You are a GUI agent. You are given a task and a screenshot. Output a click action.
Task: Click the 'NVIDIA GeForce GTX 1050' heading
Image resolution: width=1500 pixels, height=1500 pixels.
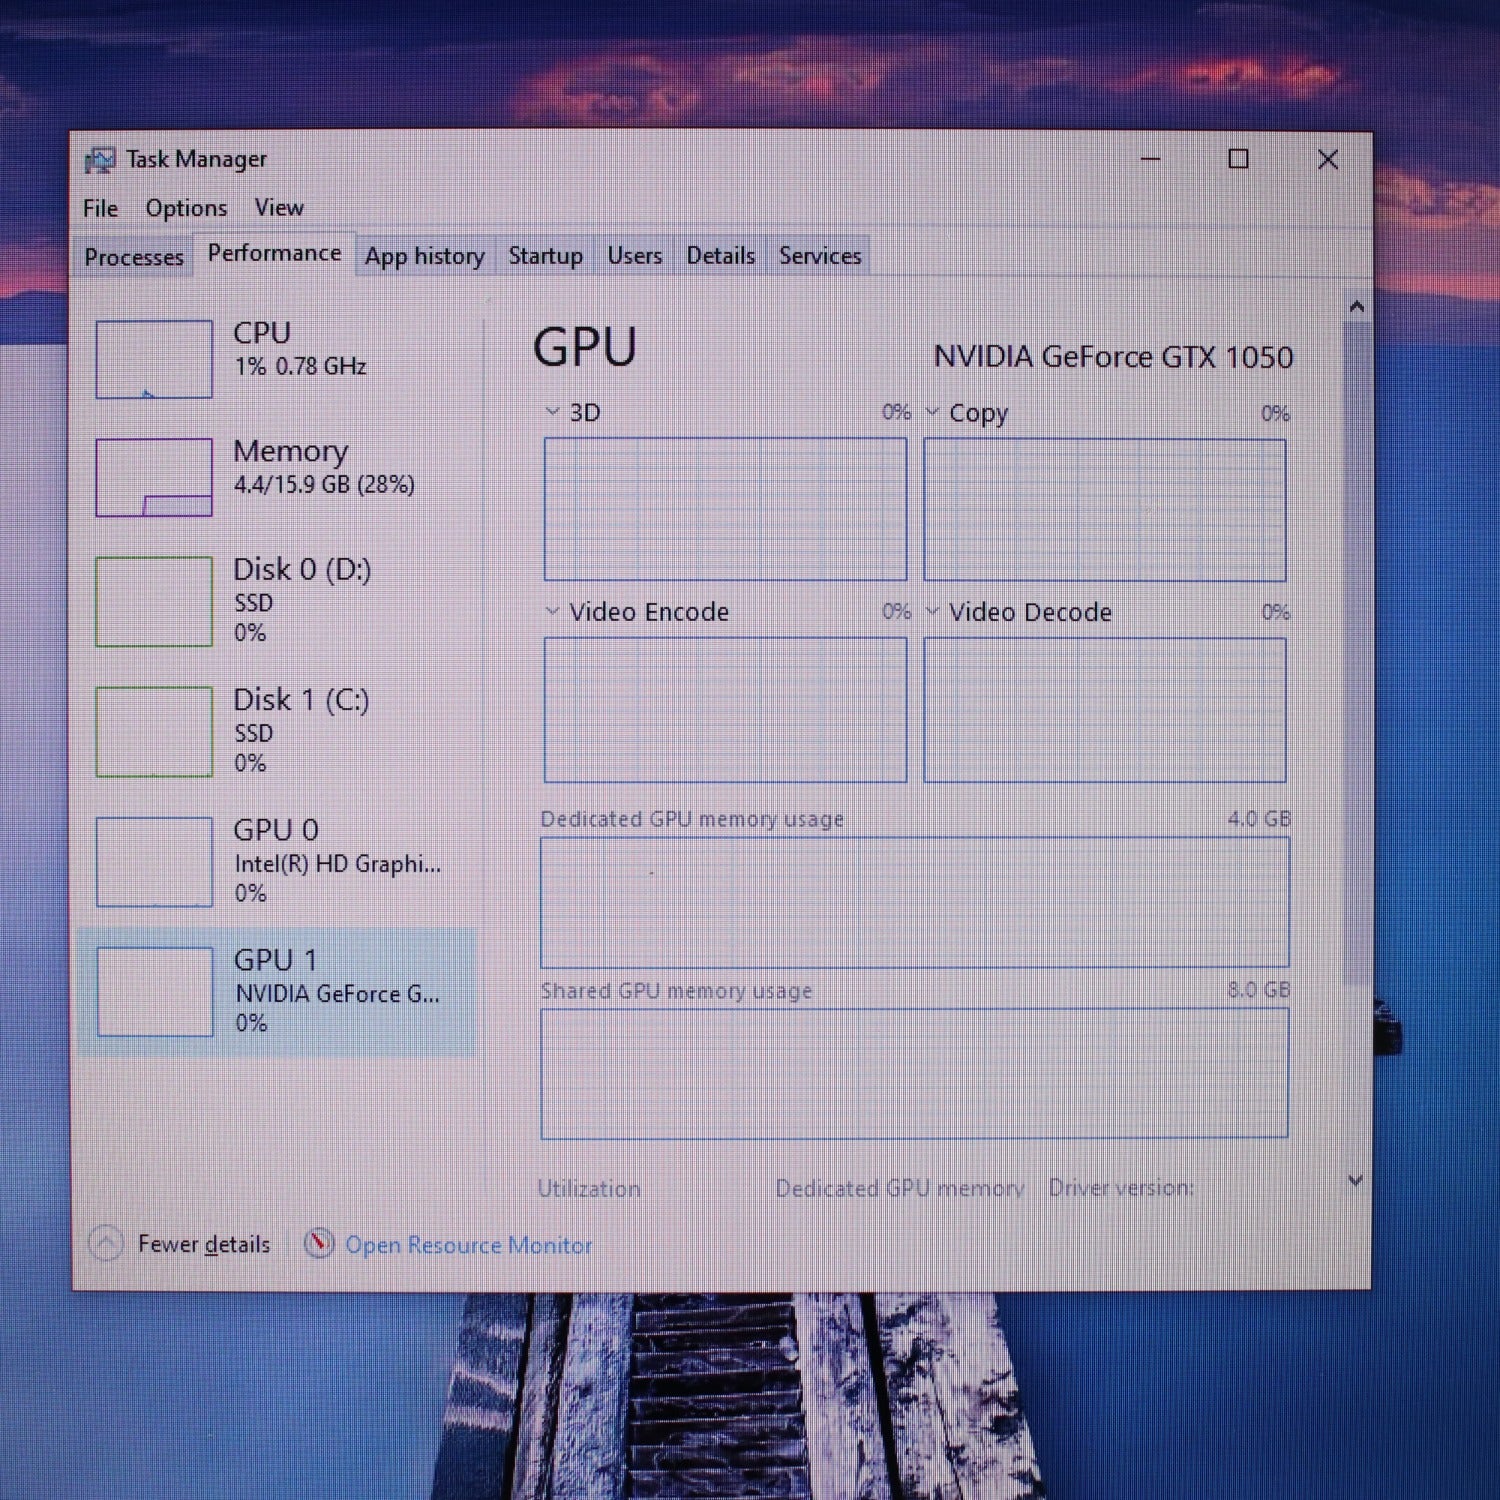(x=1113, y=357)
